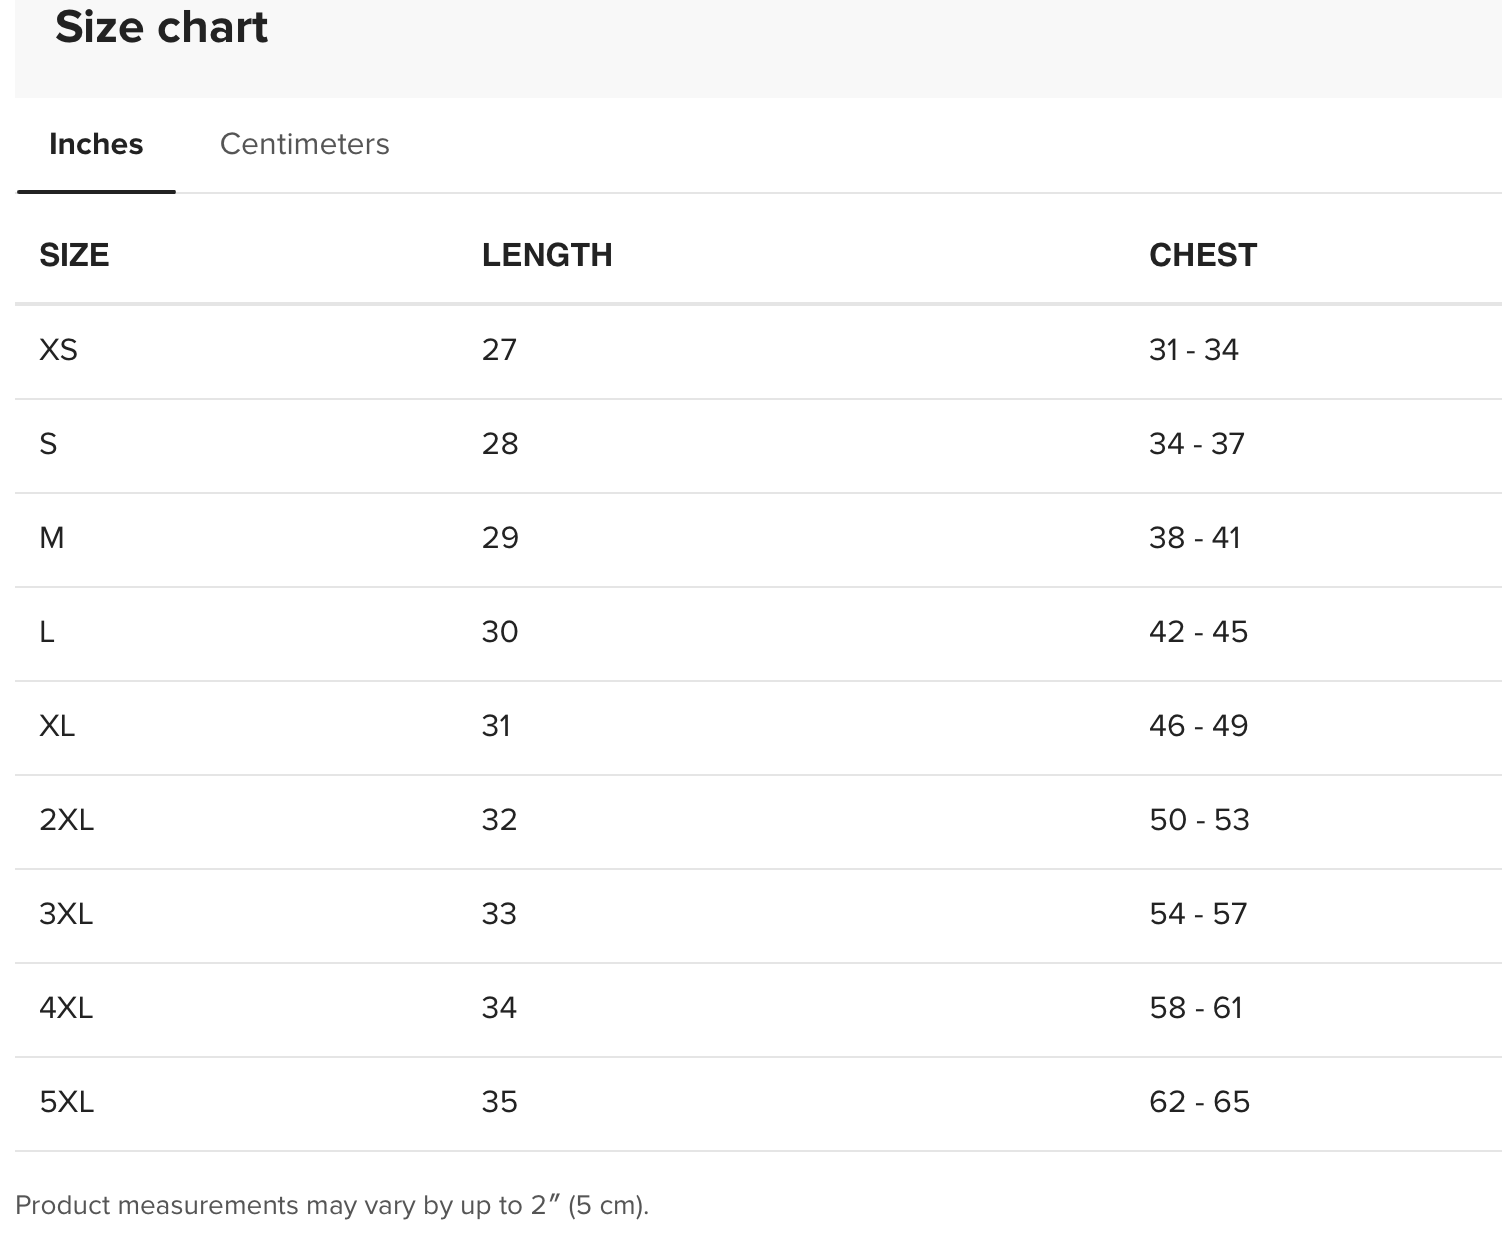
Task: Click the CHEST column header
Action: 1202,255
